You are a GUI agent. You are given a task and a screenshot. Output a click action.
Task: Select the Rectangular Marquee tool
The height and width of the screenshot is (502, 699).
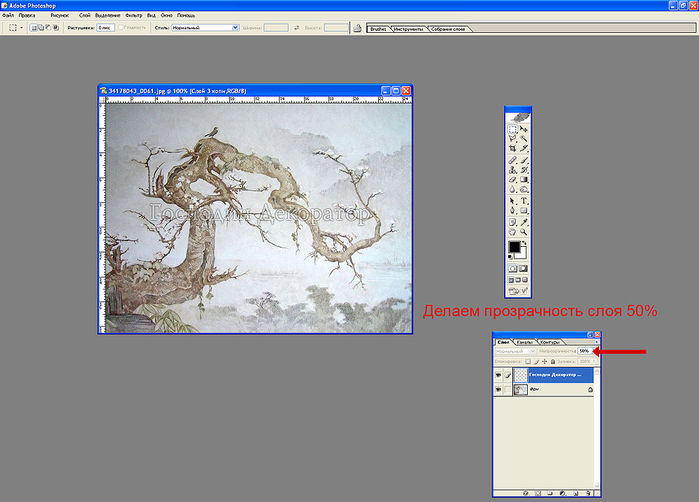(x=512, y=129)
